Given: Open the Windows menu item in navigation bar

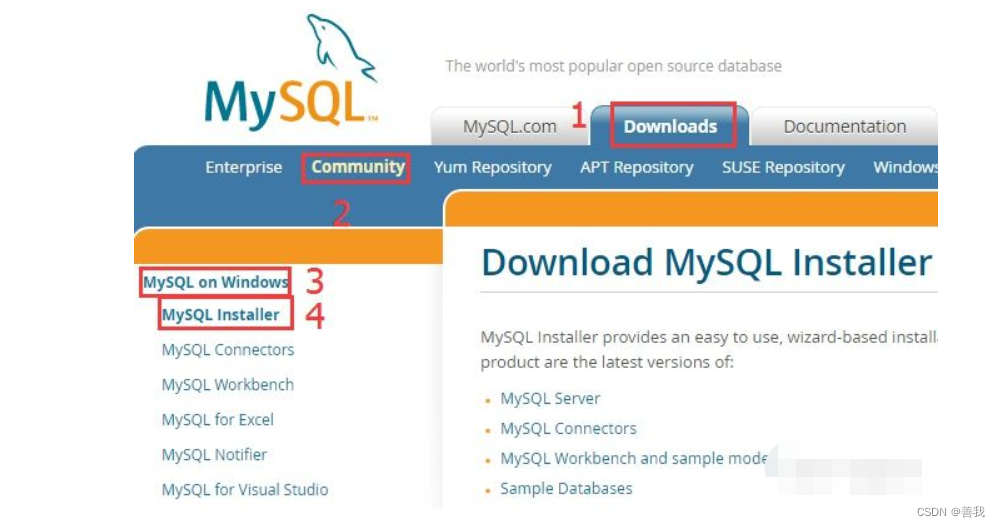Looking at the screenshot, I should [x=905, y=167].
